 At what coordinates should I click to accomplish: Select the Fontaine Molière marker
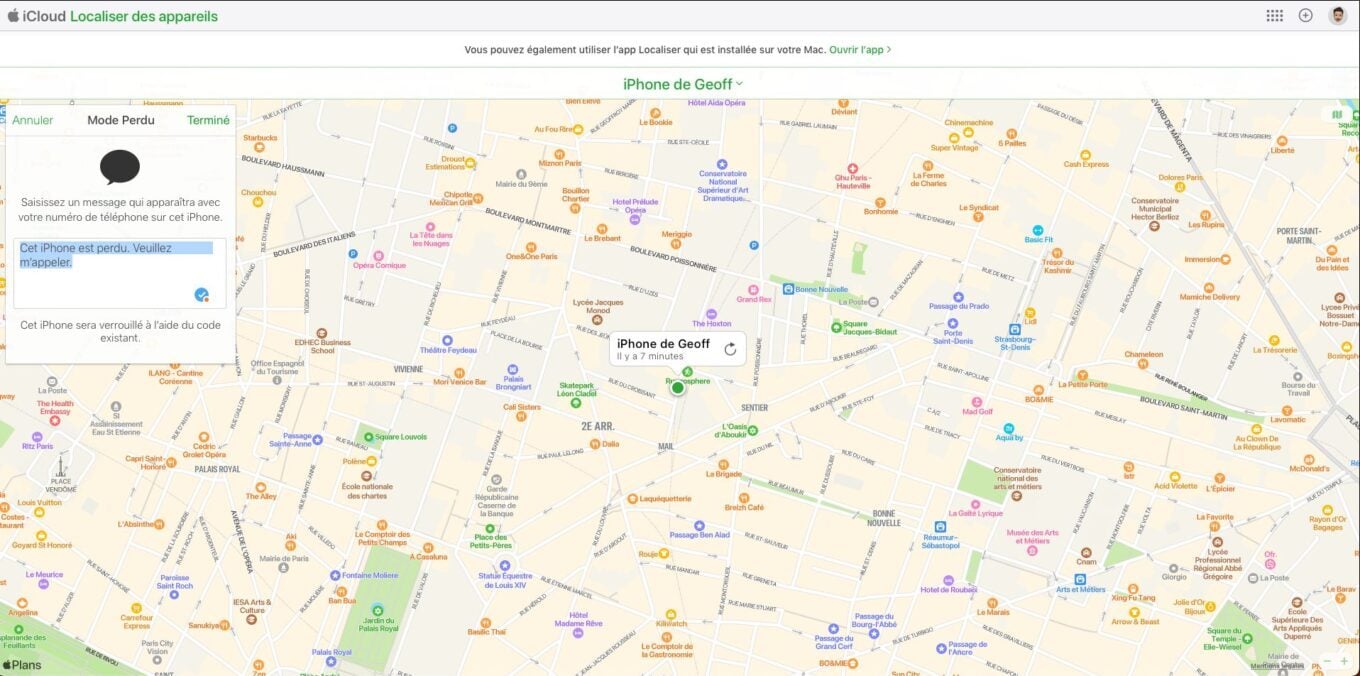click(x=335, y=575)
